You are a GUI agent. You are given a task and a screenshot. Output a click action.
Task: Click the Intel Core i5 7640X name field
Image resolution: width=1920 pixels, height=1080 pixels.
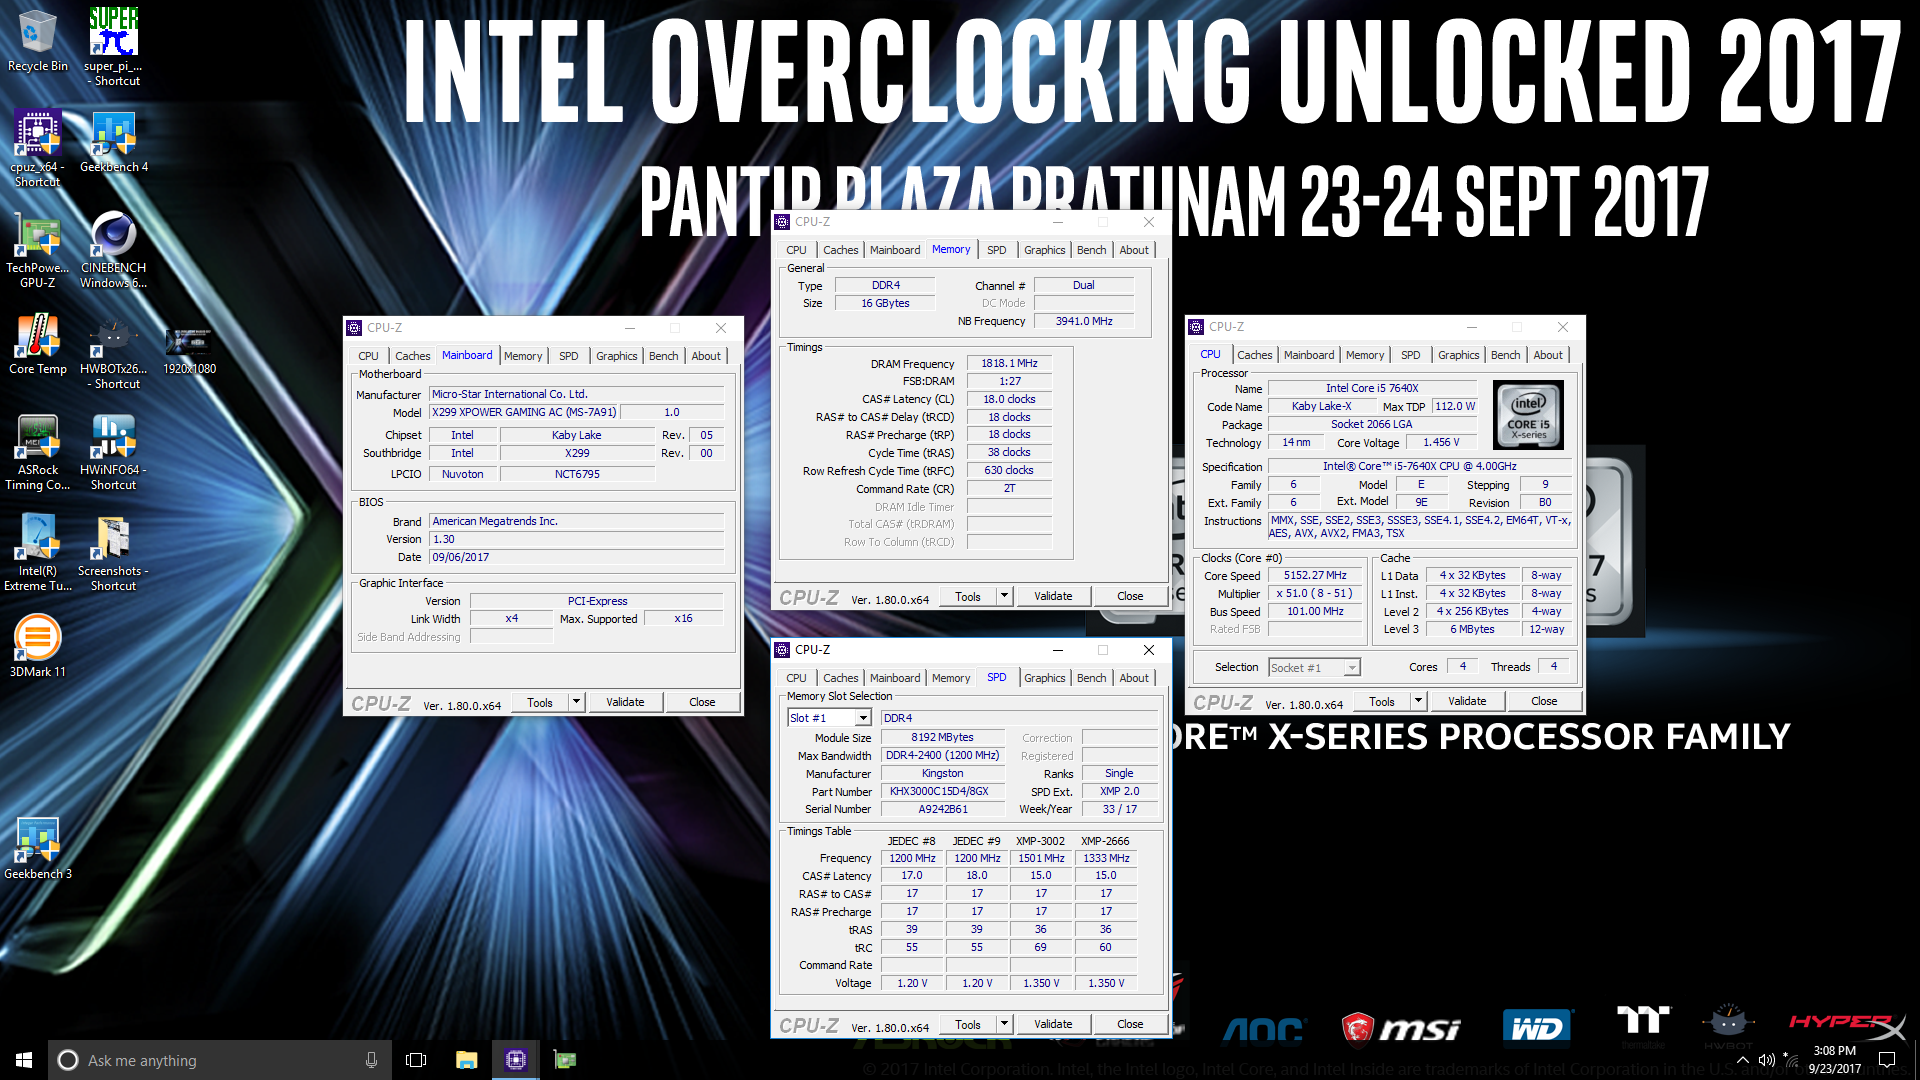tap(1372, 388)
